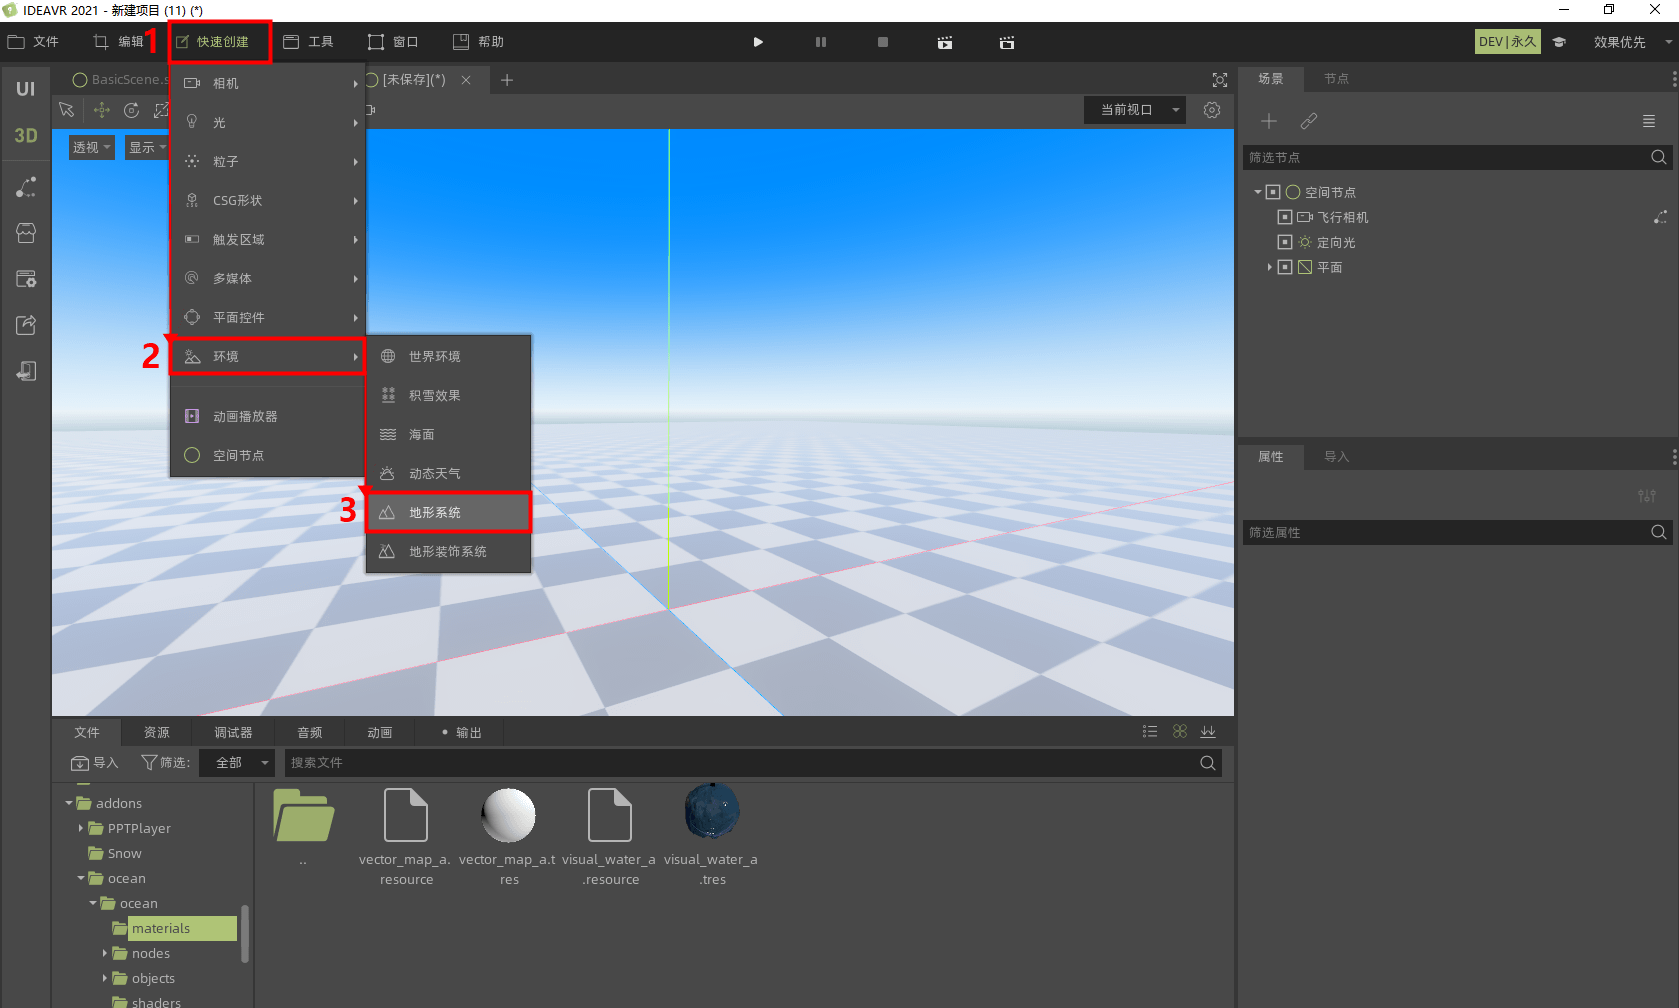Play the current scene clapper icon

[x=945, y=42]
